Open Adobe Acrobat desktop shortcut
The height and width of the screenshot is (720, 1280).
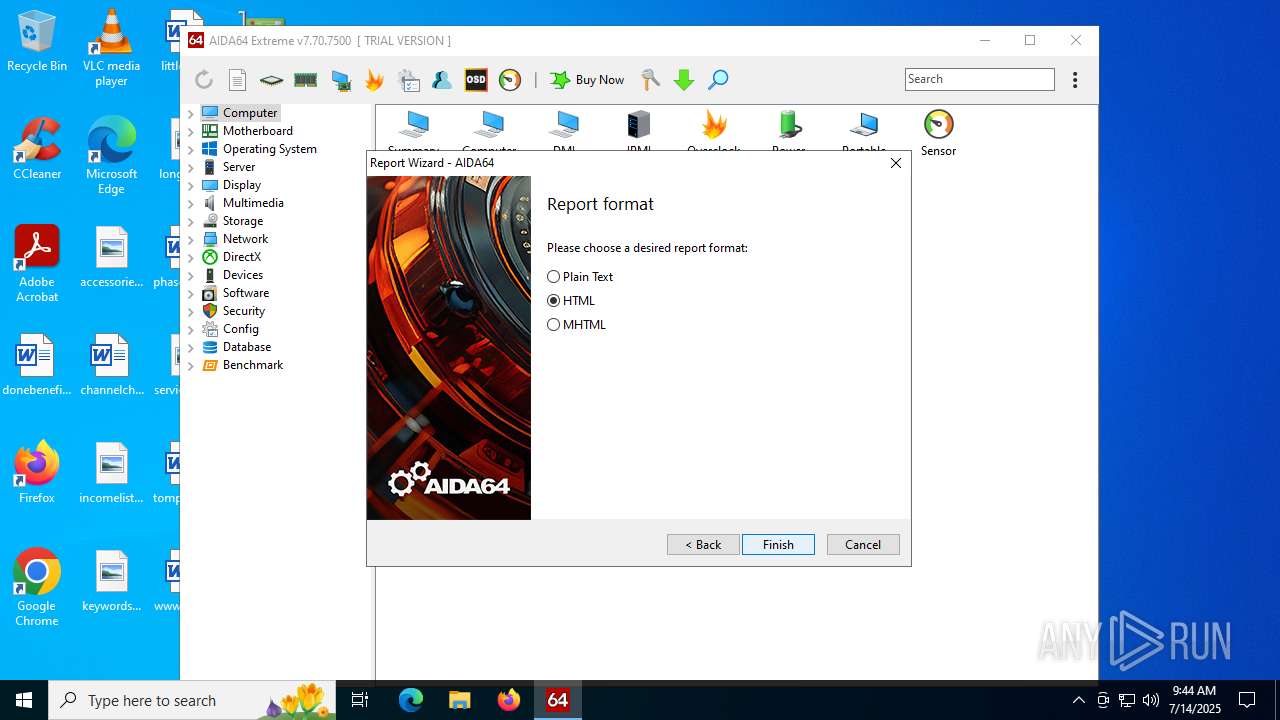point(37,263)
